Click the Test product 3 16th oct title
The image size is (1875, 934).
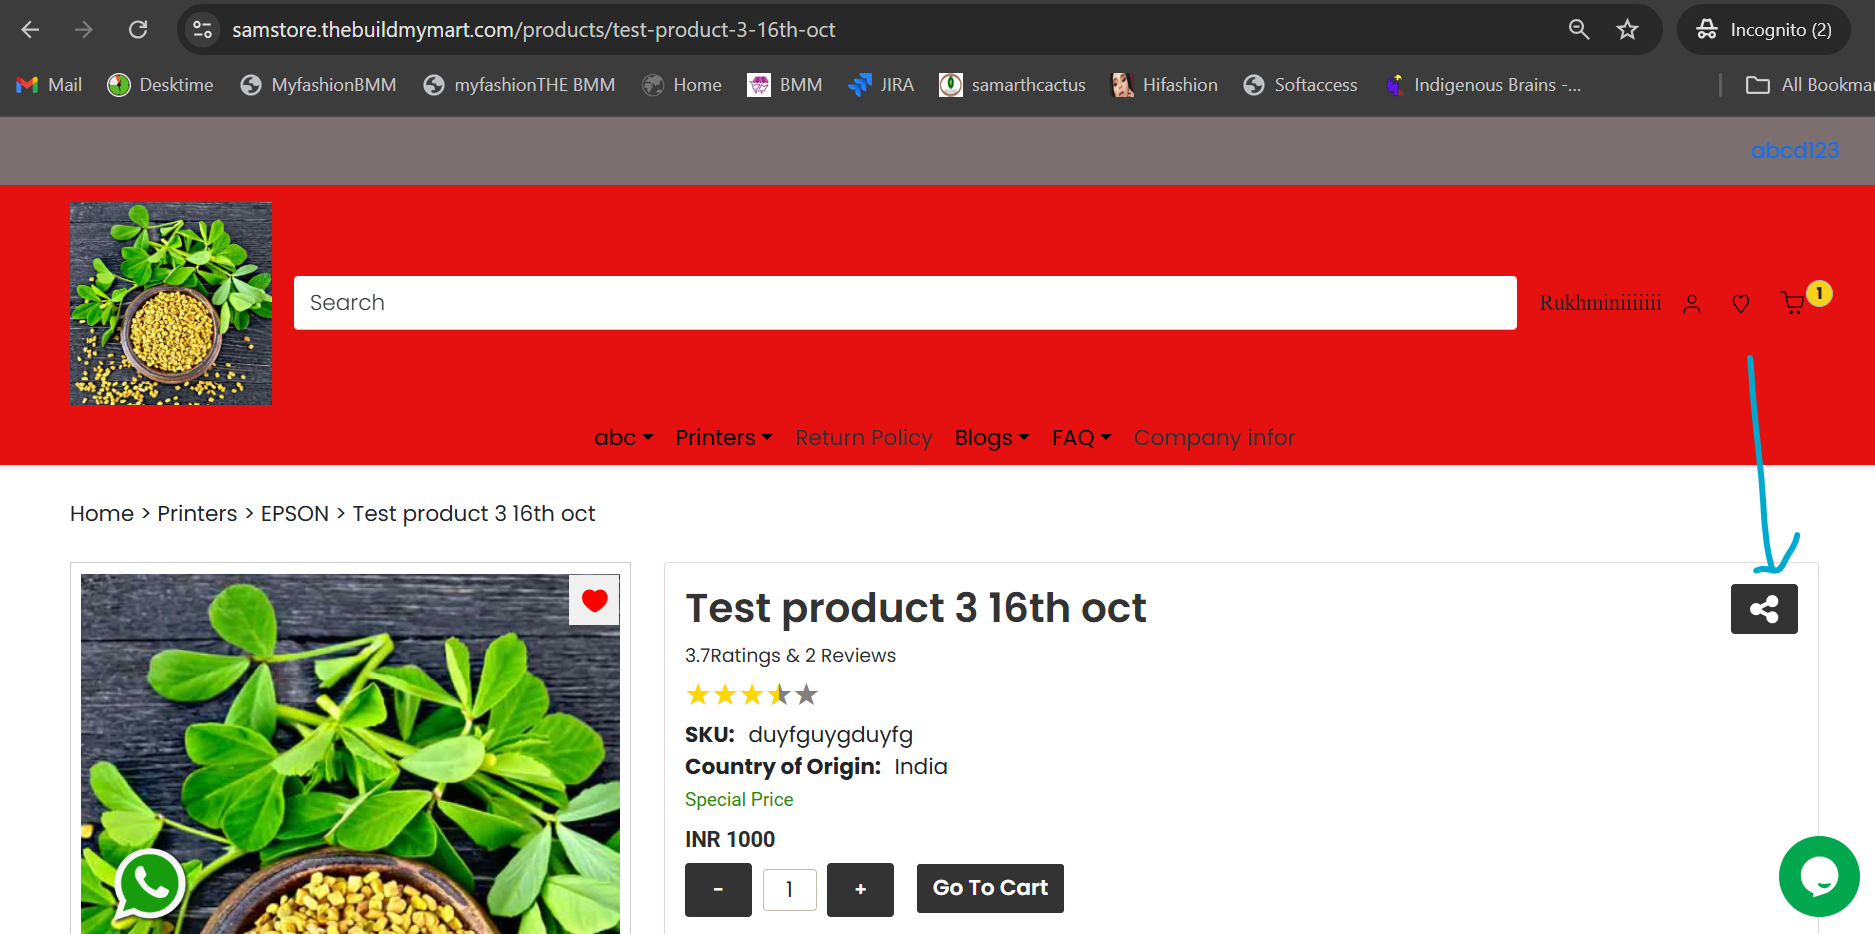916,608
